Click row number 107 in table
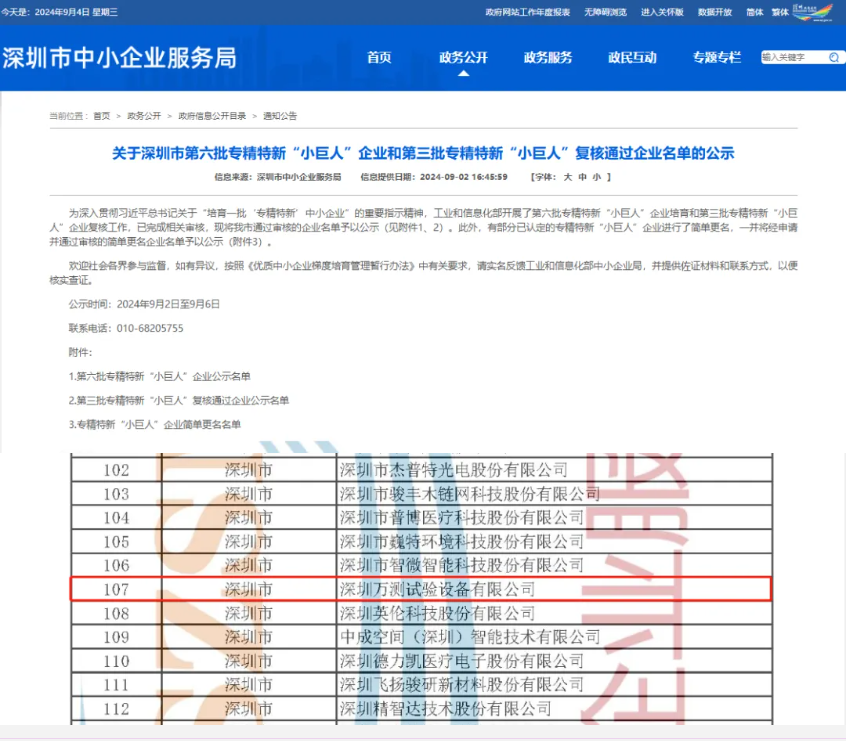The image size is (847, 741). click(116, 589)
